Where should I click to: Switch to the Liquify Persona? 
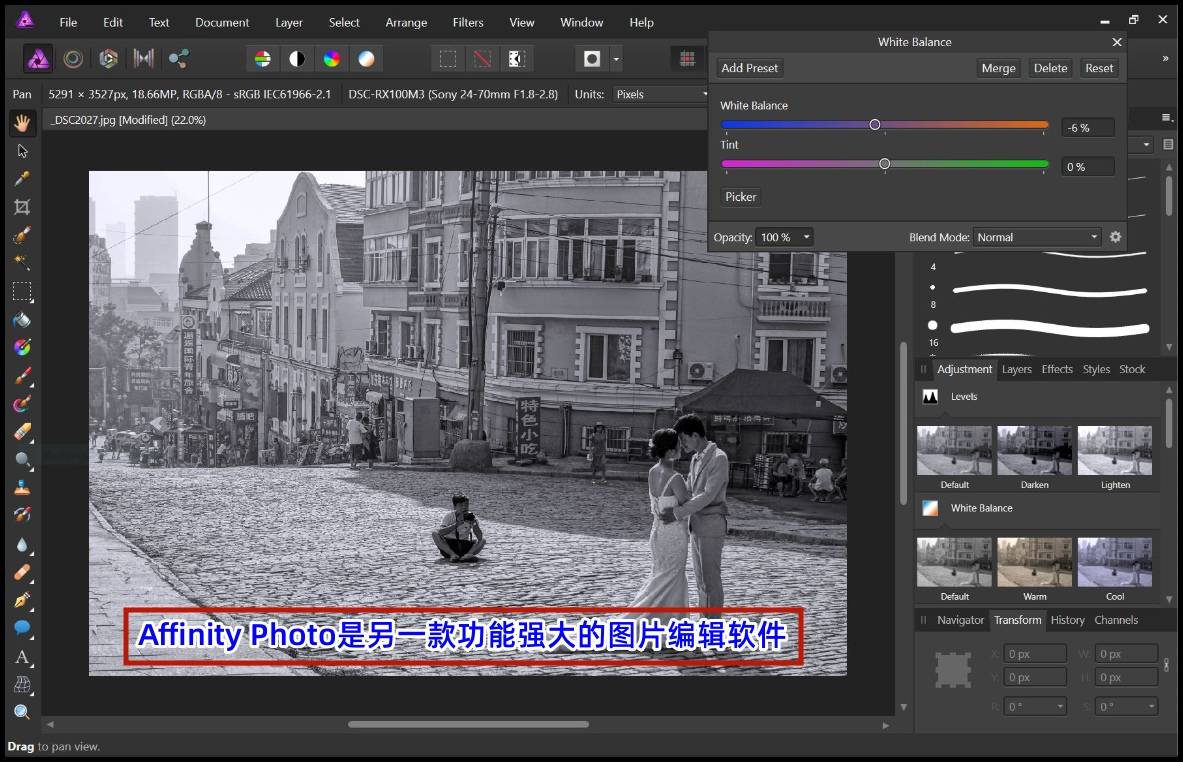coord(73,59)
